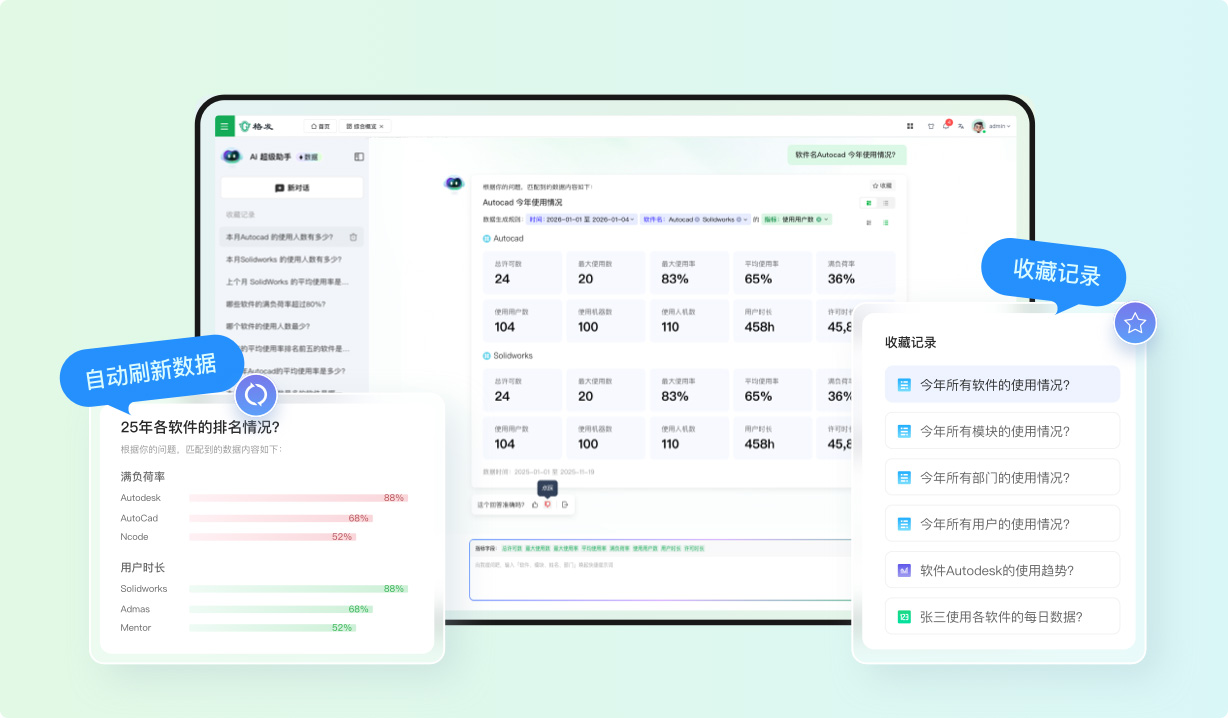This screenshot has height=718, width=1228.
Task: Select 今年所有模块的使用情况 from favorites list
Action: click(1002, 431)
